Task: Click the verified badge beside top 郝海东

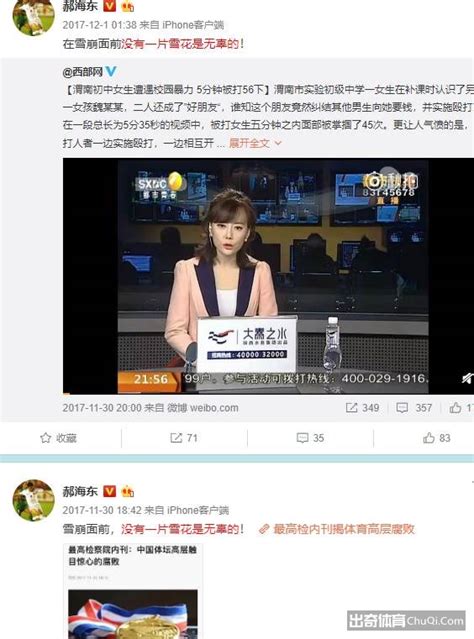Action: pos(109,6)
